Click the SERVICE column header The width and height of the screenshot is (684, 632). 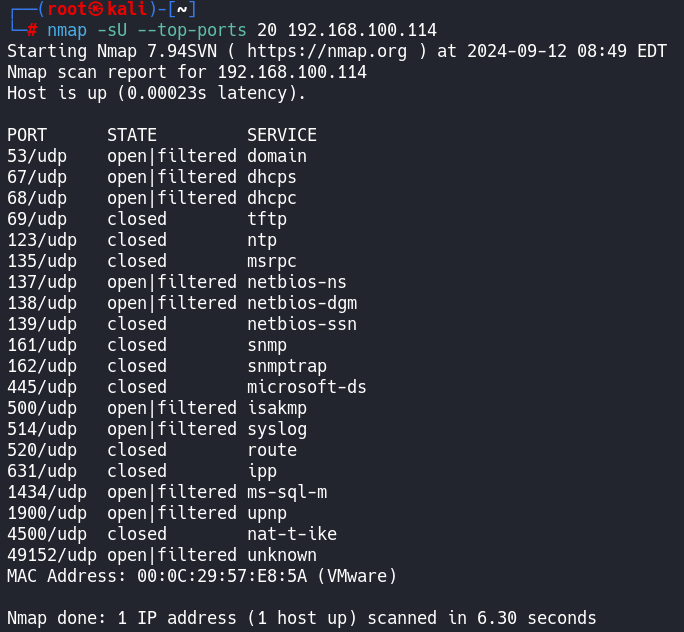pyautogui.click(x=282, y=135)
